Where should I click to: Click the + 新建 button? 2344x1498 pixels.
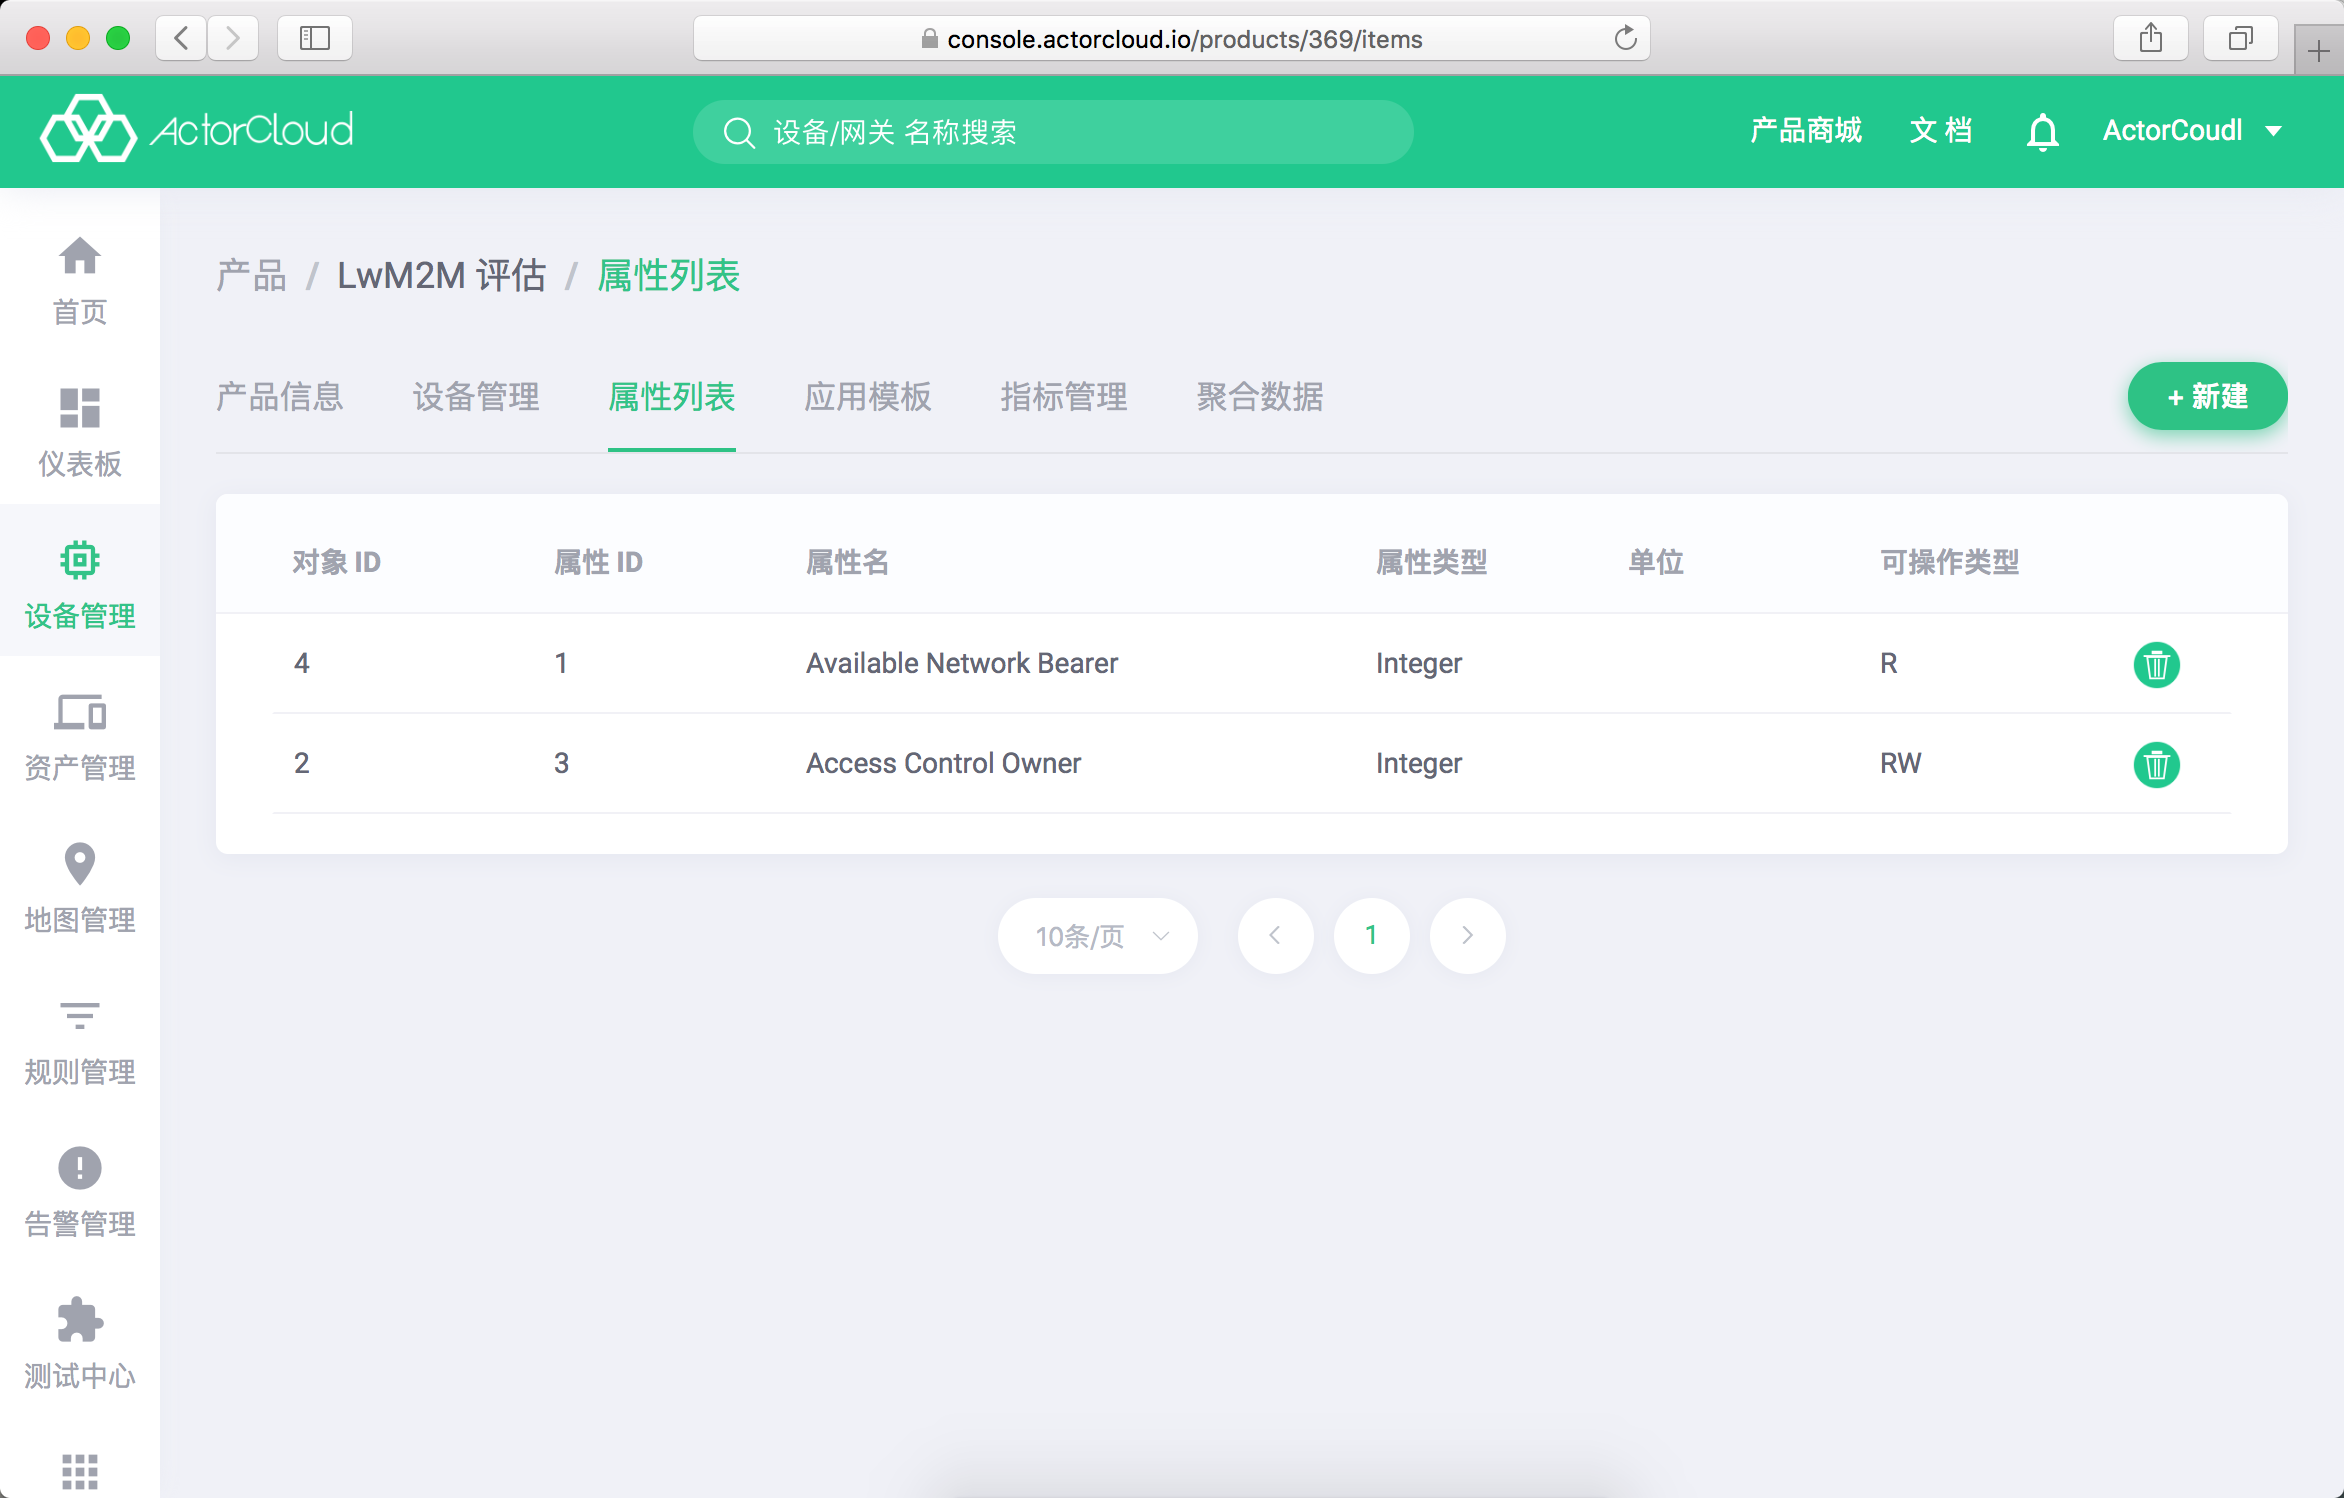[x=2207, y=396]
